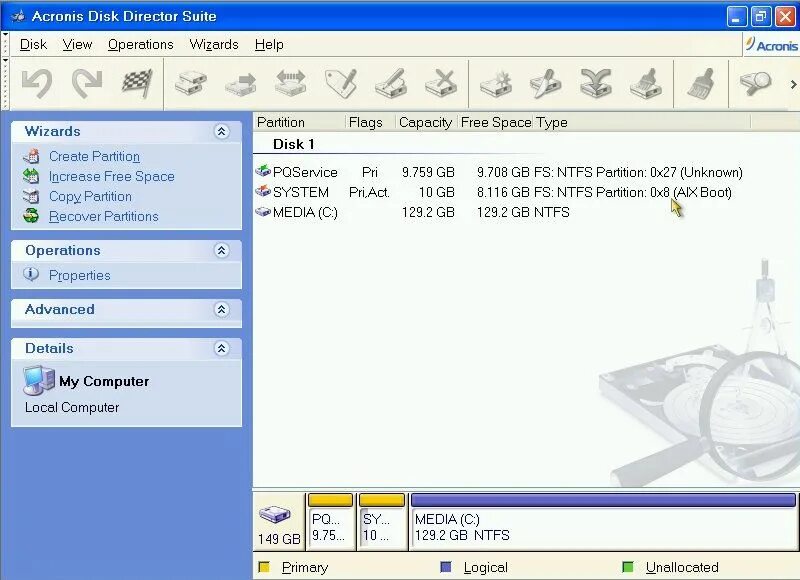This screenshot has width=800, height=580.
Task: Click the Format partition pencil icon
Action: click(391, 83)
